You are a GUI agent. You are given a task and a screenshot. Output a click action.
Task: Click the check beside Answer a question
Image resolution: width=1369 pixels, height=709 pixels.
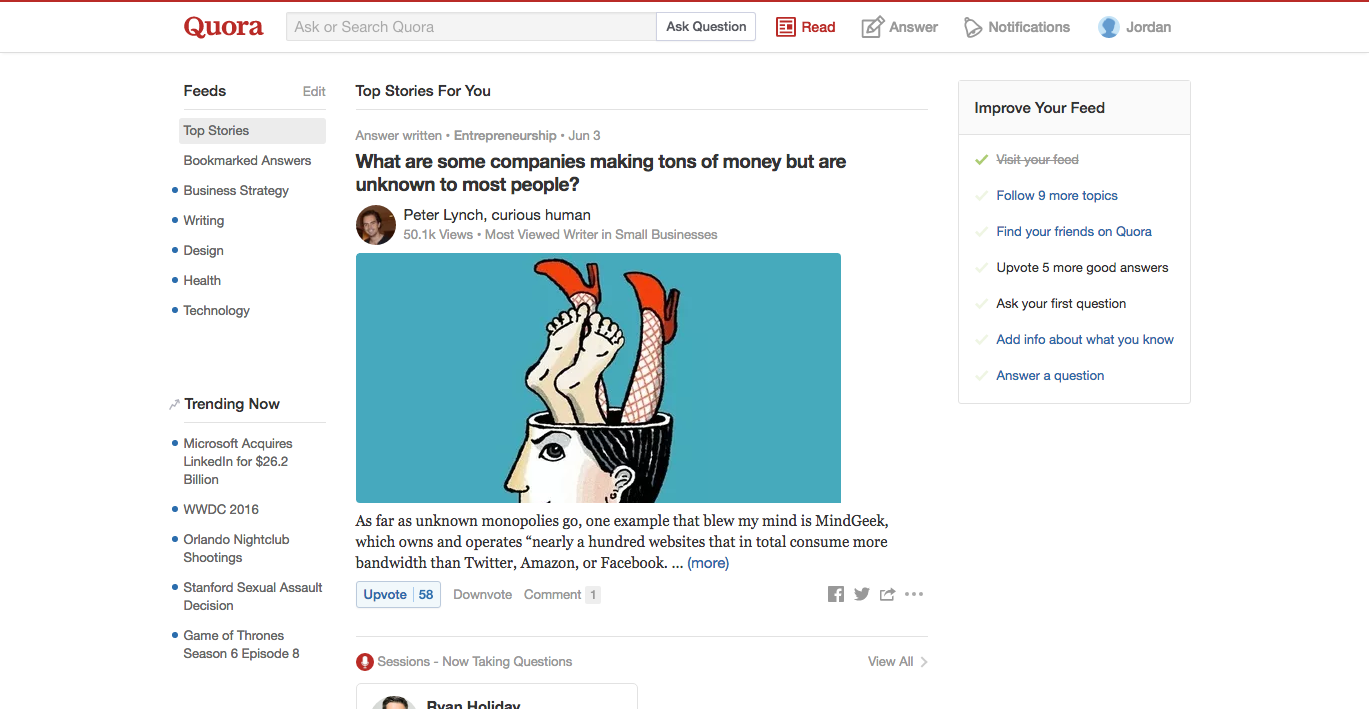[981, 376]
